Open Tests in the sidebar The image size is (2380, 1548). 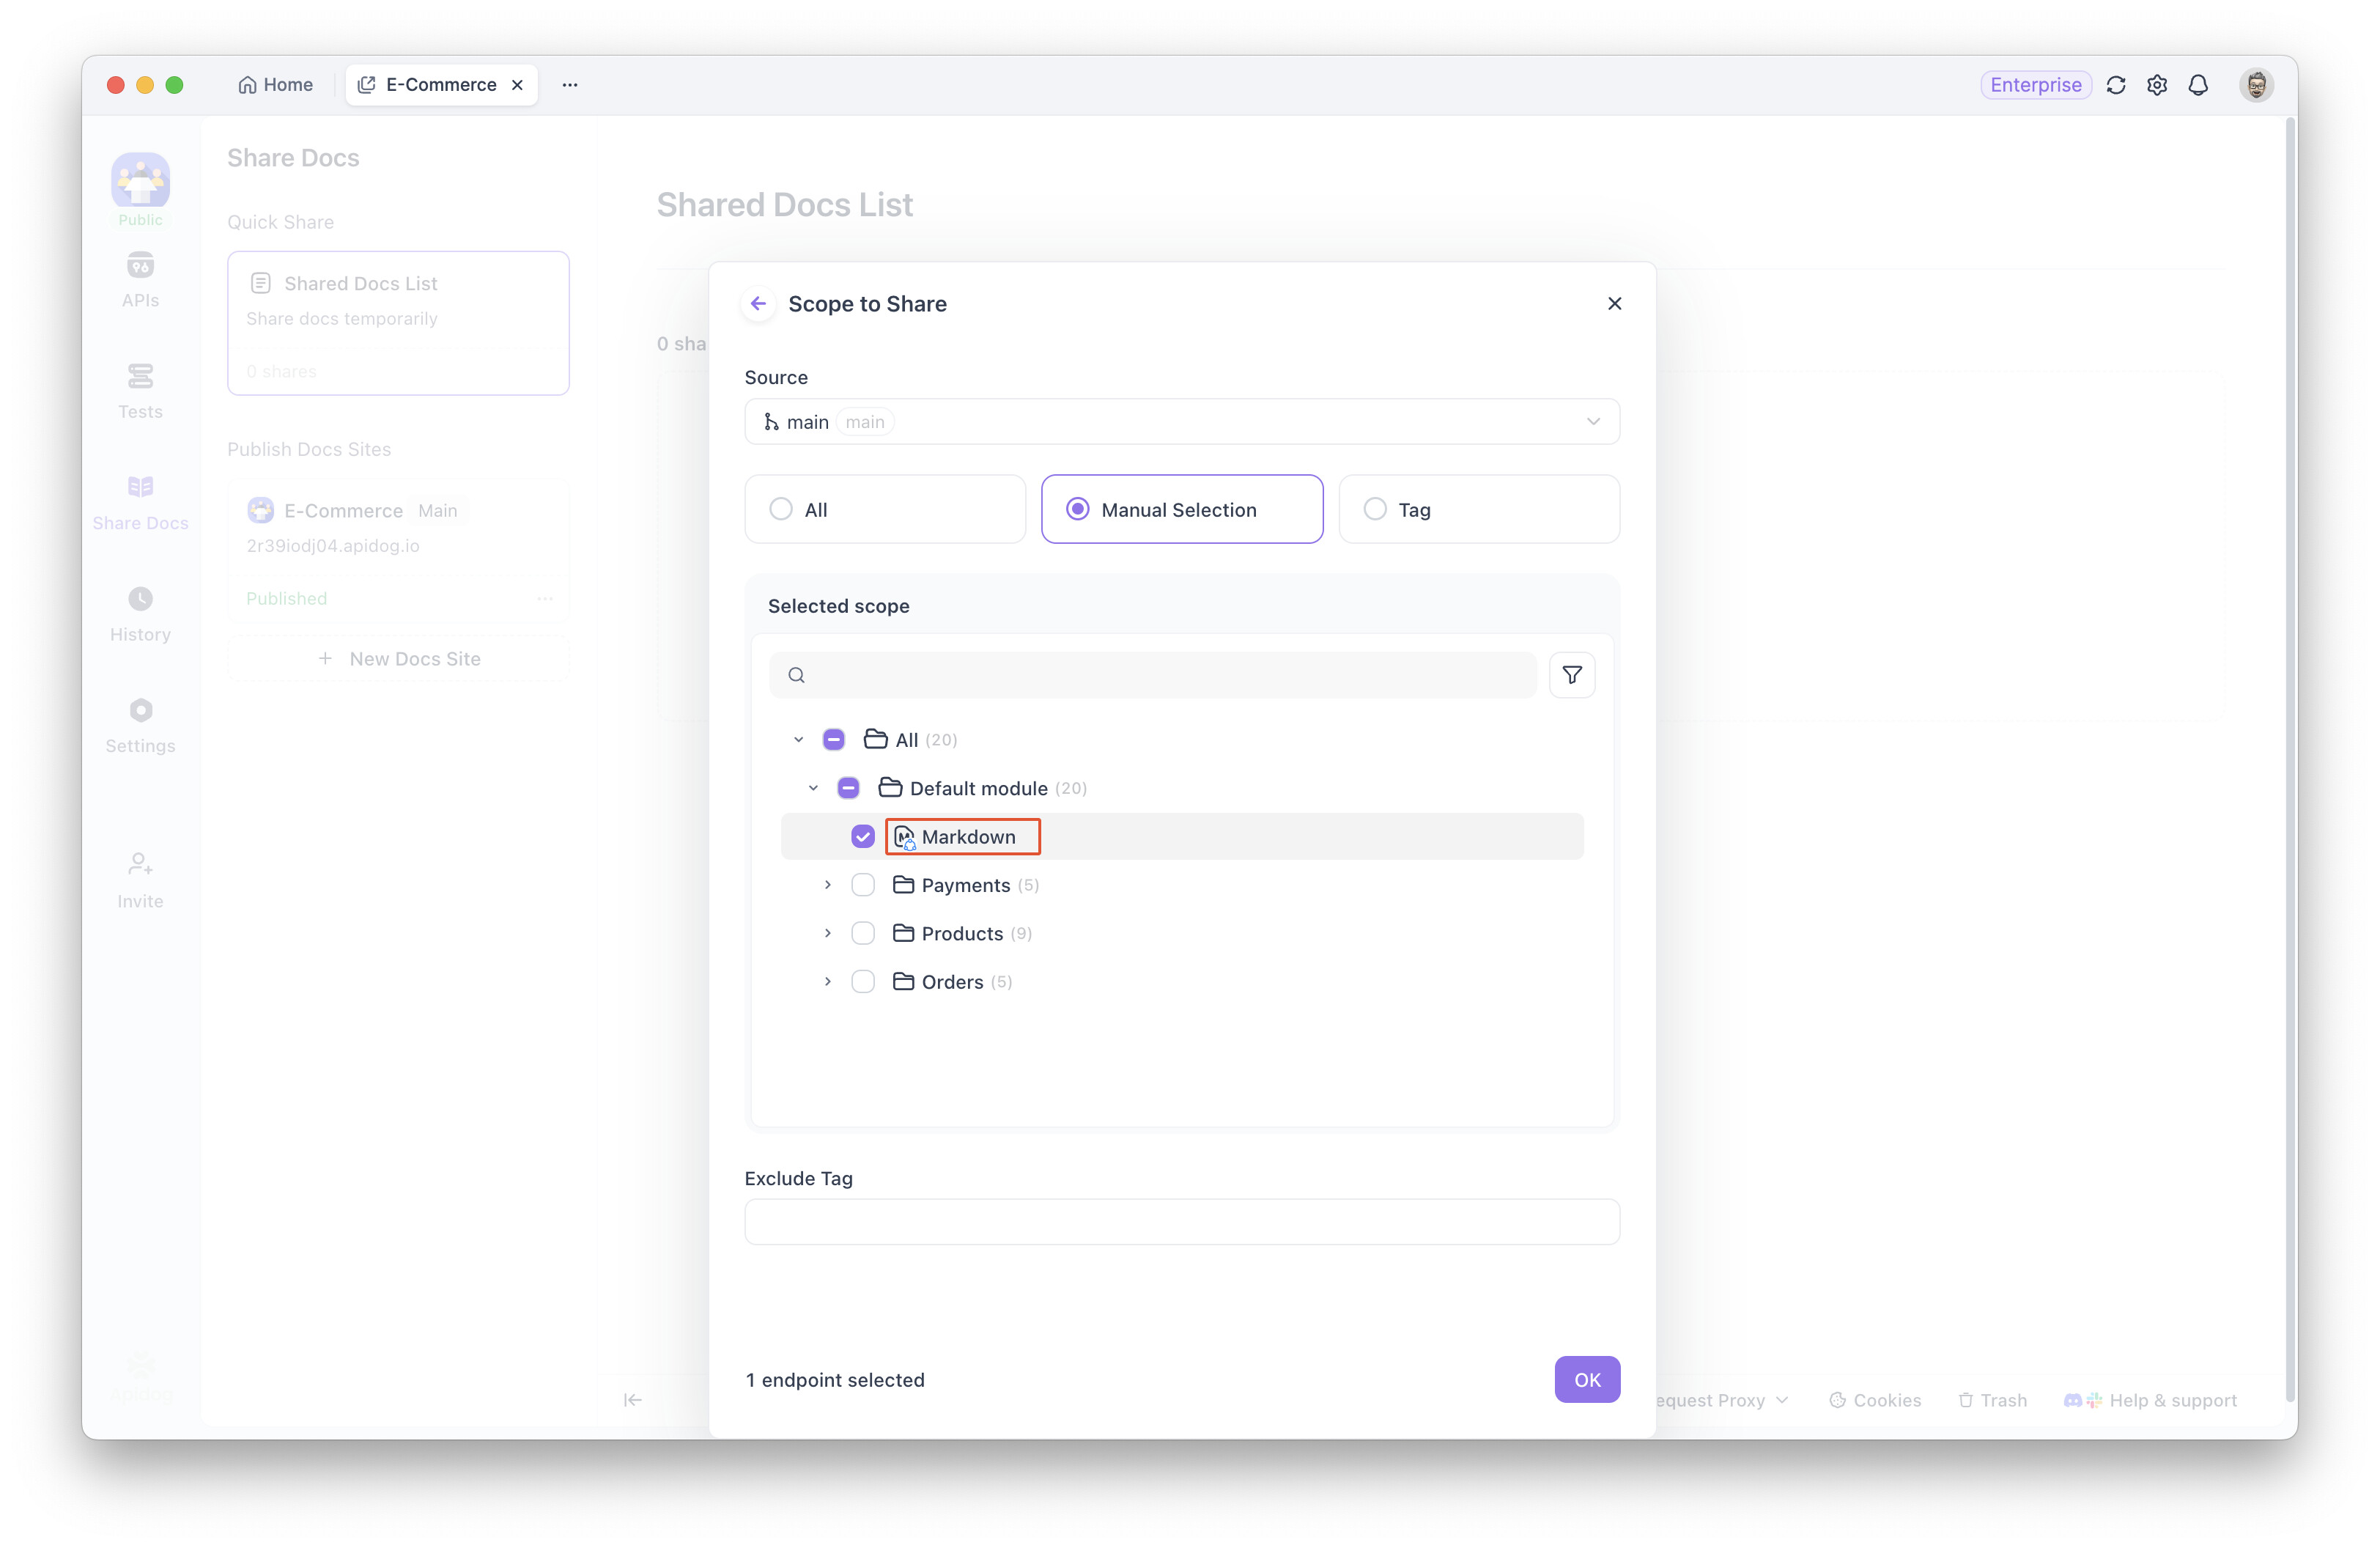click(140, 391)
